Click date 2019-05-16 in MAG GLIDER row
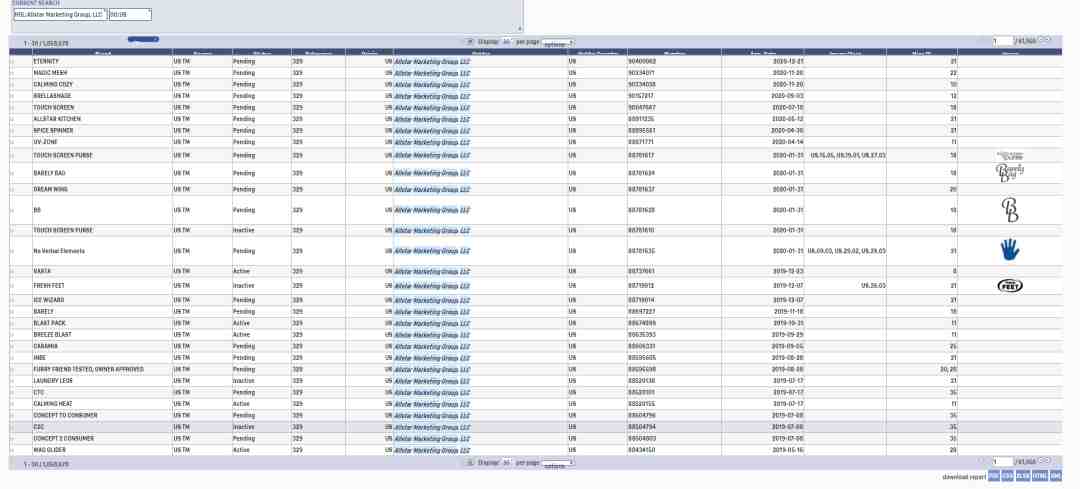 click(x=789, y=450)
